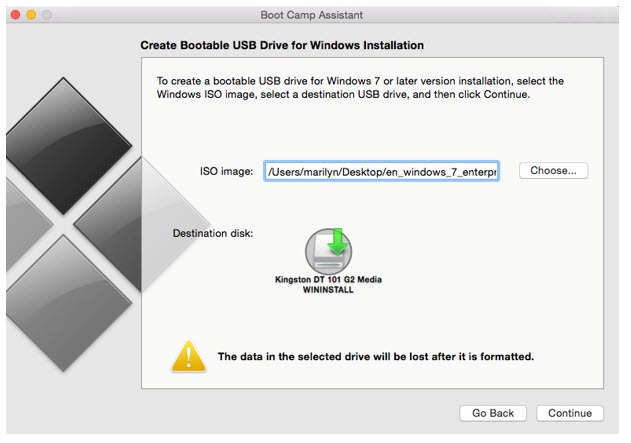
Task: Select the "Kingston DT 101 G2 Media" label
Action: point(328,280)
